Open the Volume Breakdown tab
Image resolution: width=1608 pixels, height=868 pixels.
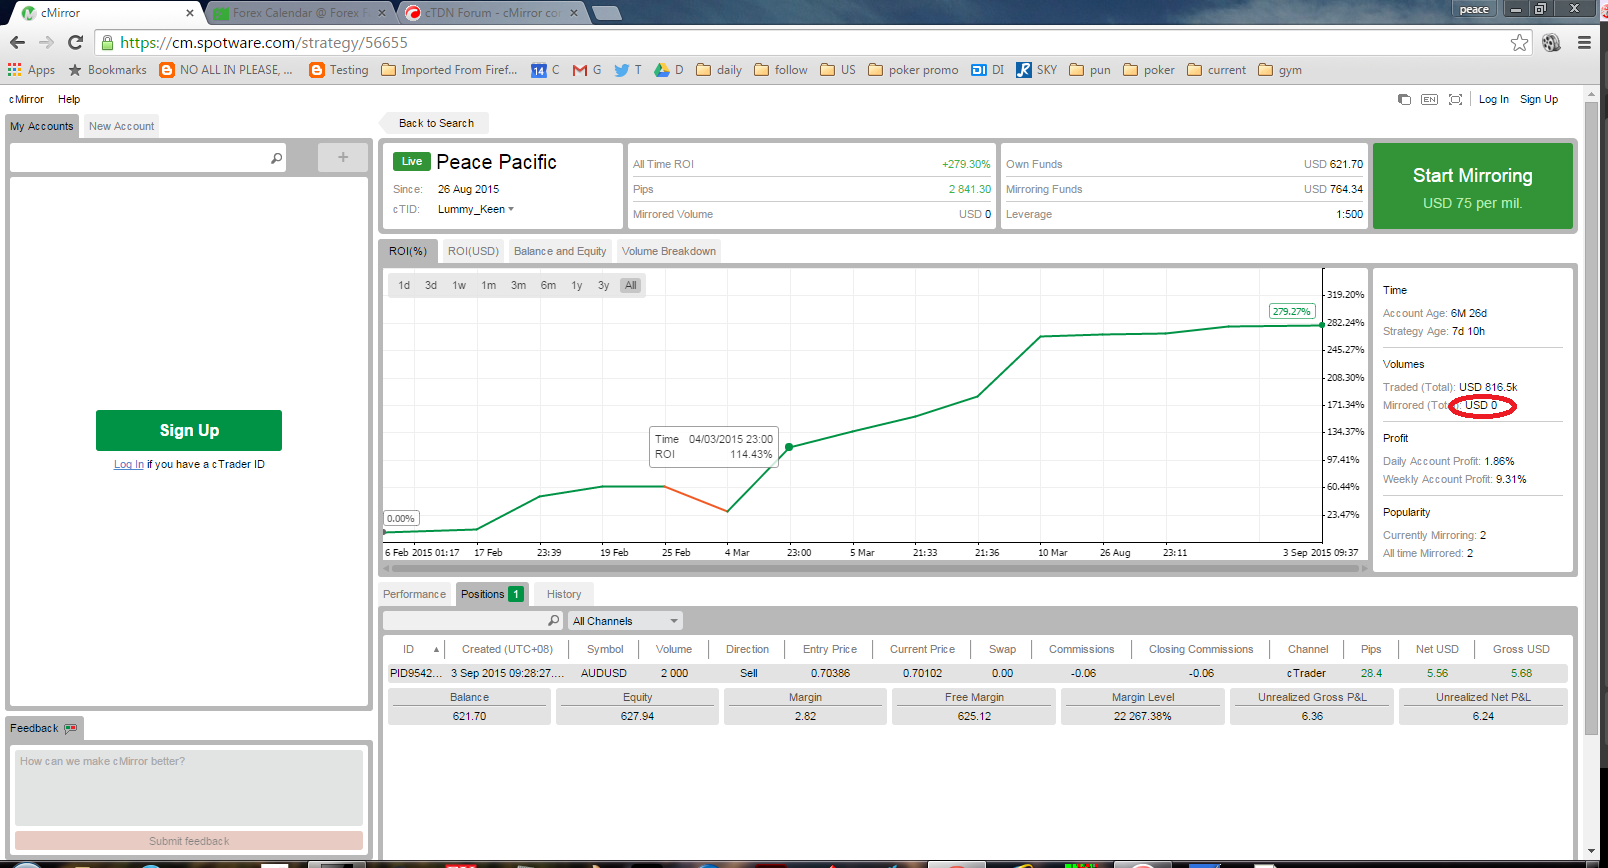click(669, 251)
